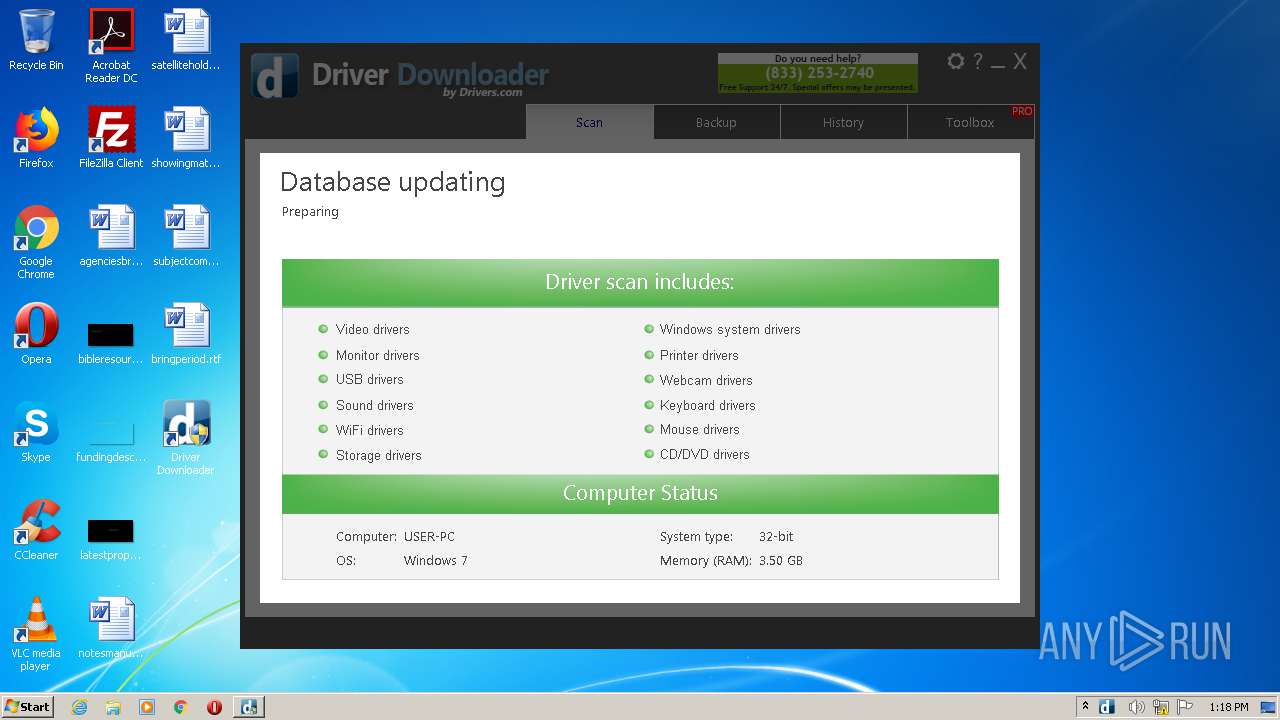This screenshot has height=720, width=1280.
Task: Open Windows Explorer folder in taskbar
Action: coord(113,707)
